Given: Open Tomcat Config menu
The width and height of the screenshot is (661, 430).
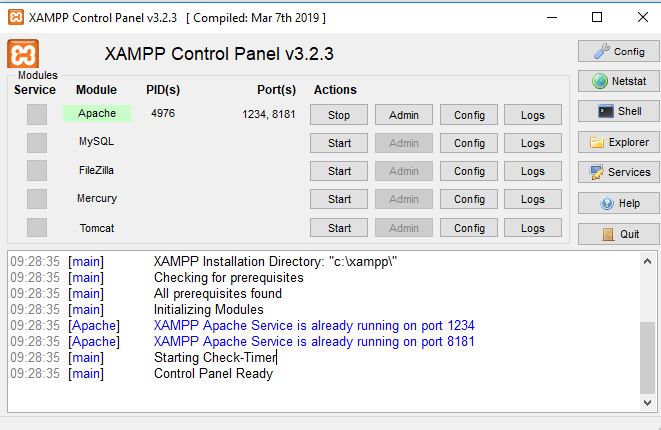Looking at the screenshot, I should point(469,228).
